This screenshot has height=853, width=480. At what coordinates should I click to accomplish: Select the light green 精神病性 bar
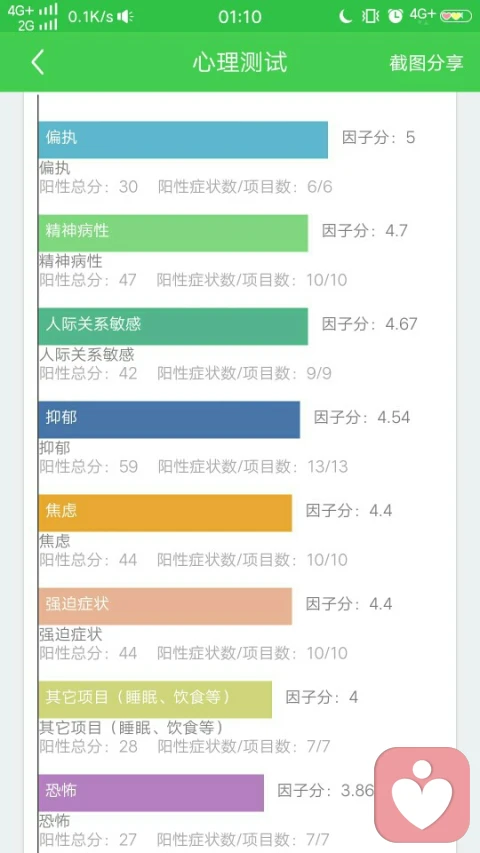pos(173,233)
